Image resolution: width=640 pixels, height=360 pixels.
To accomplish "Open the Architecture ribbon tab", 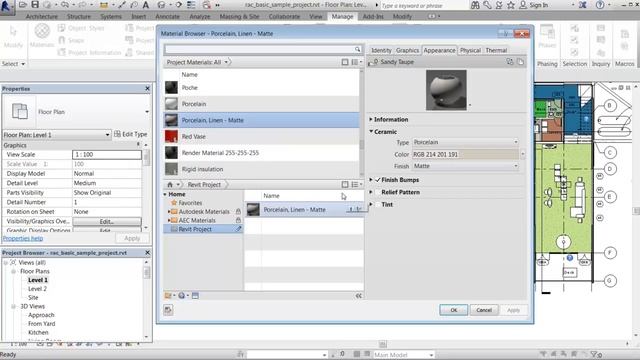I will [x=42, y=16].
